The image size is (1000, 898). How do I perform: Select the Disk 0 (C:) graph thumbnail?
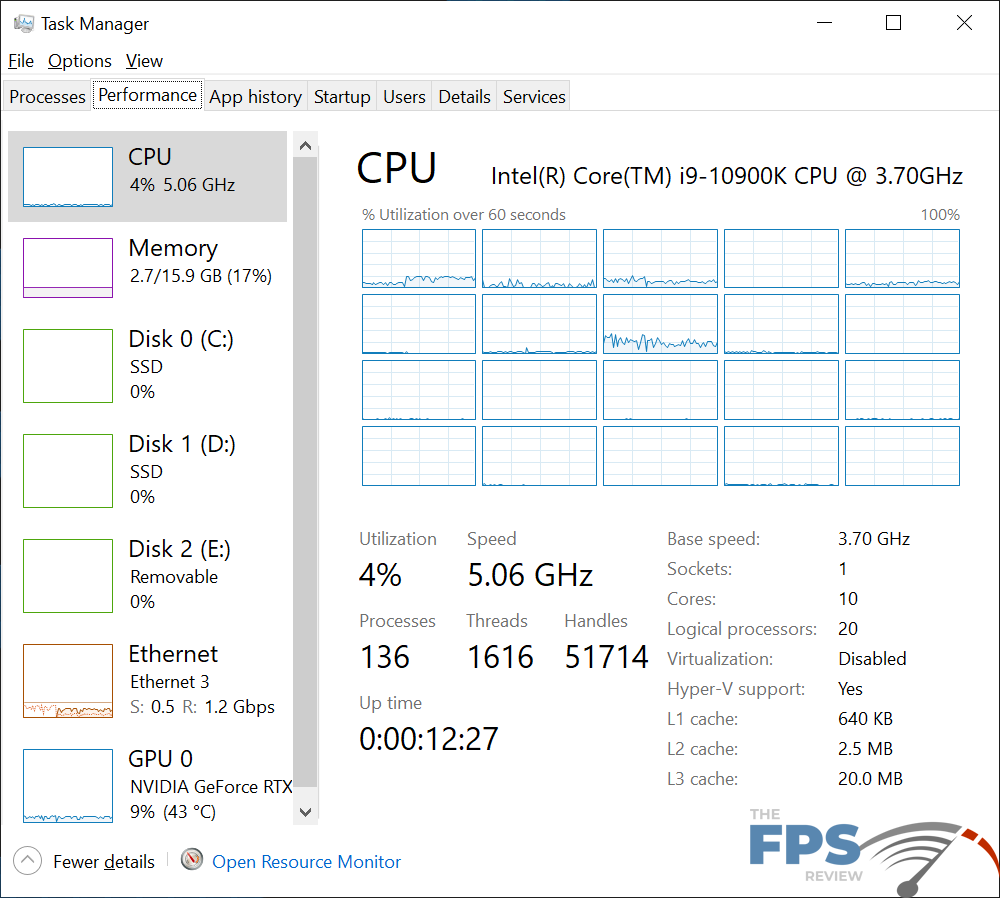(68, 365)
